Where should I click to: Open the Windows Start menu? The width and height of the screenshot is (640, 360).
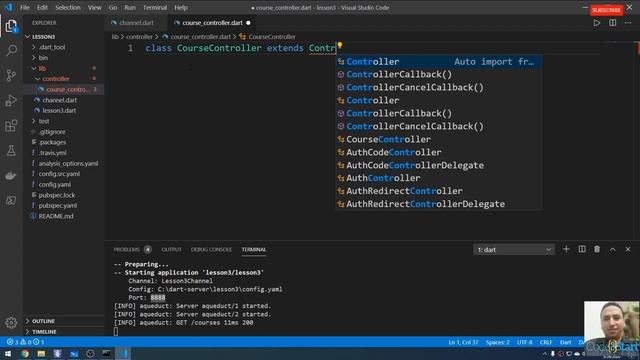8,353
